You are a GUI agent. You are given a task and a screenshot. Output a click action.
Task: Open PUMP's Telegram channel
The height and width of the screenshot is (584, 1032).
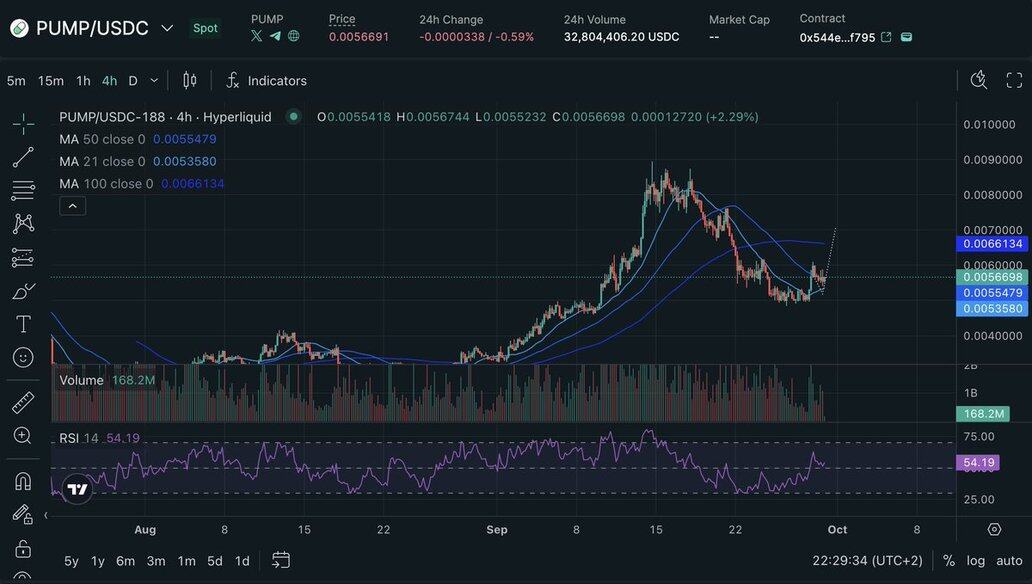click(275, 36)
